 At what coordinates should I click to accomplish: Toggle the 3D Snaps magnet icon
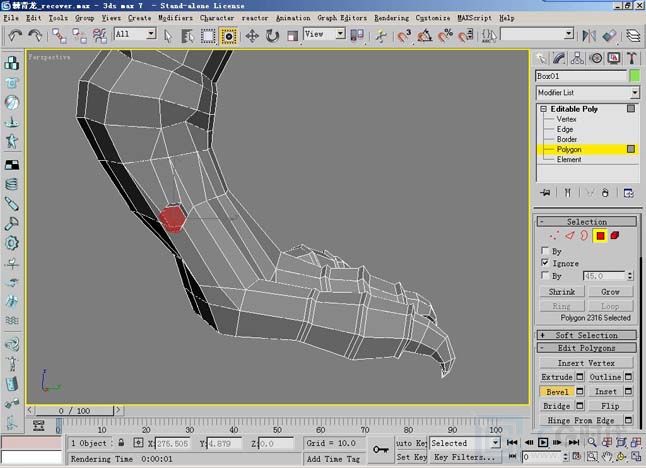404,36
